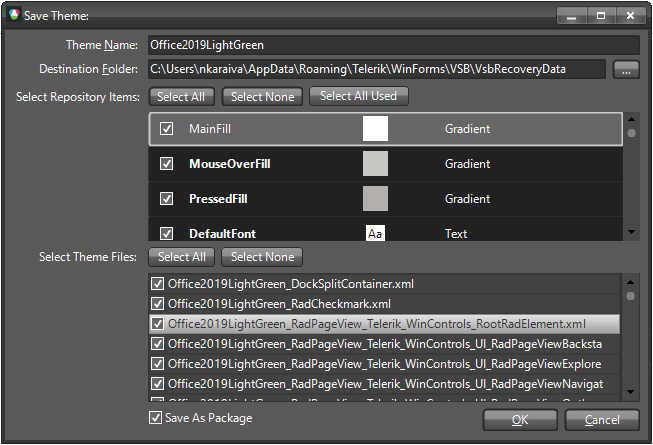Click repository list scroll down arrow

tap(631, 232)
